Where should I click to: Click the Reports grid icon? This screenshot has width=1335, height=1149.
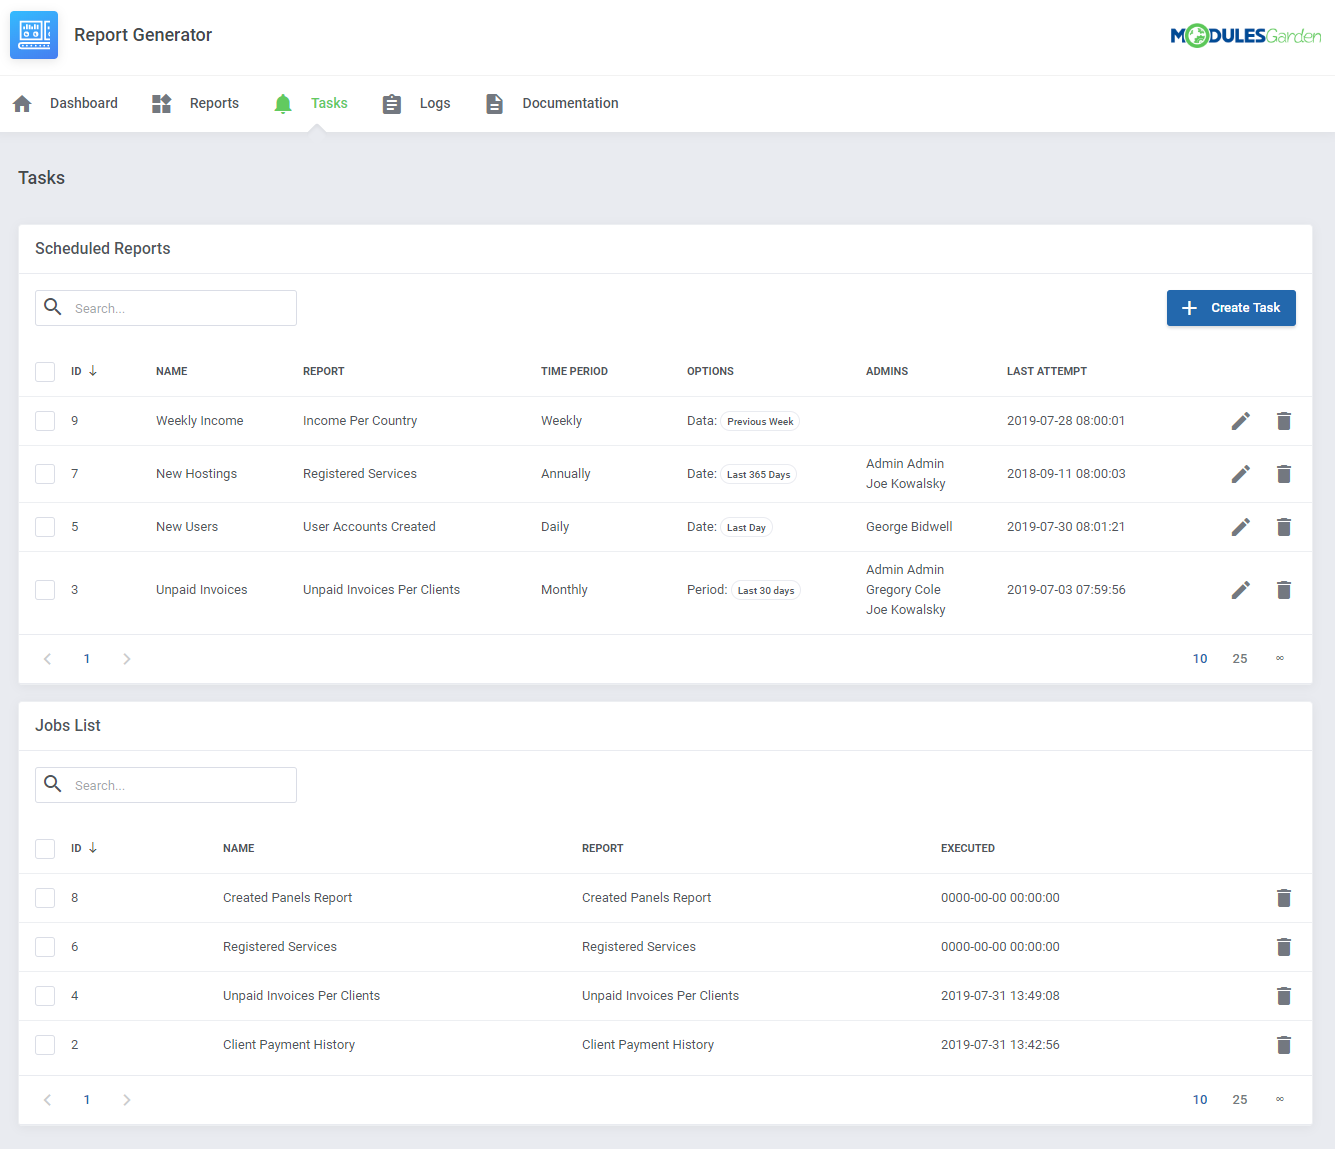pyautogui.click(x=161, y=103)
